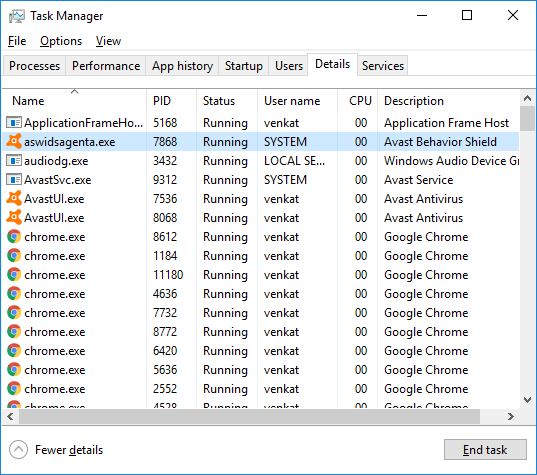Select the Details tab
The height and width of the screenshot is (475, 537).
333,64
